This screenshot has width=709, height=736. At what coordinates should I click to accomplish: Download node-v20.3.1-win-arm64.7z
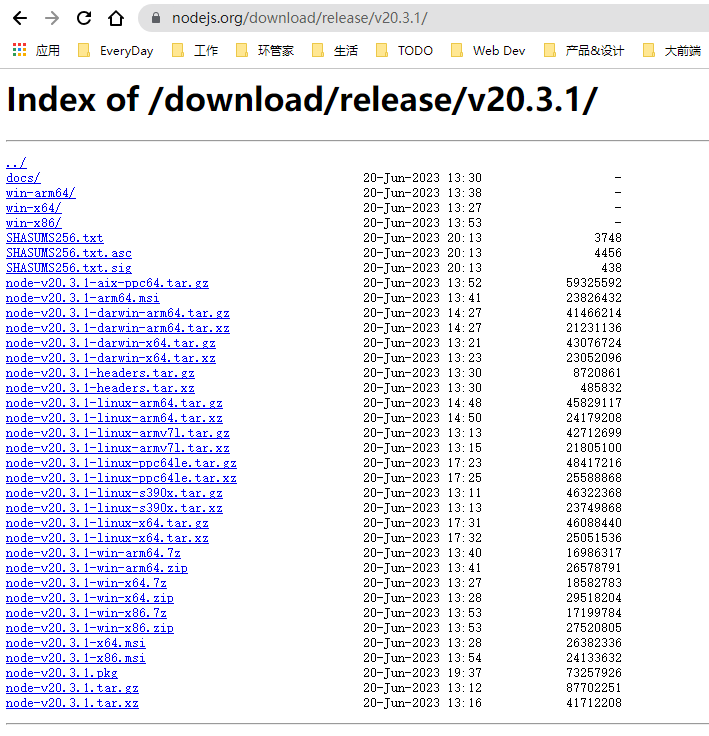(x=93, y=553)
